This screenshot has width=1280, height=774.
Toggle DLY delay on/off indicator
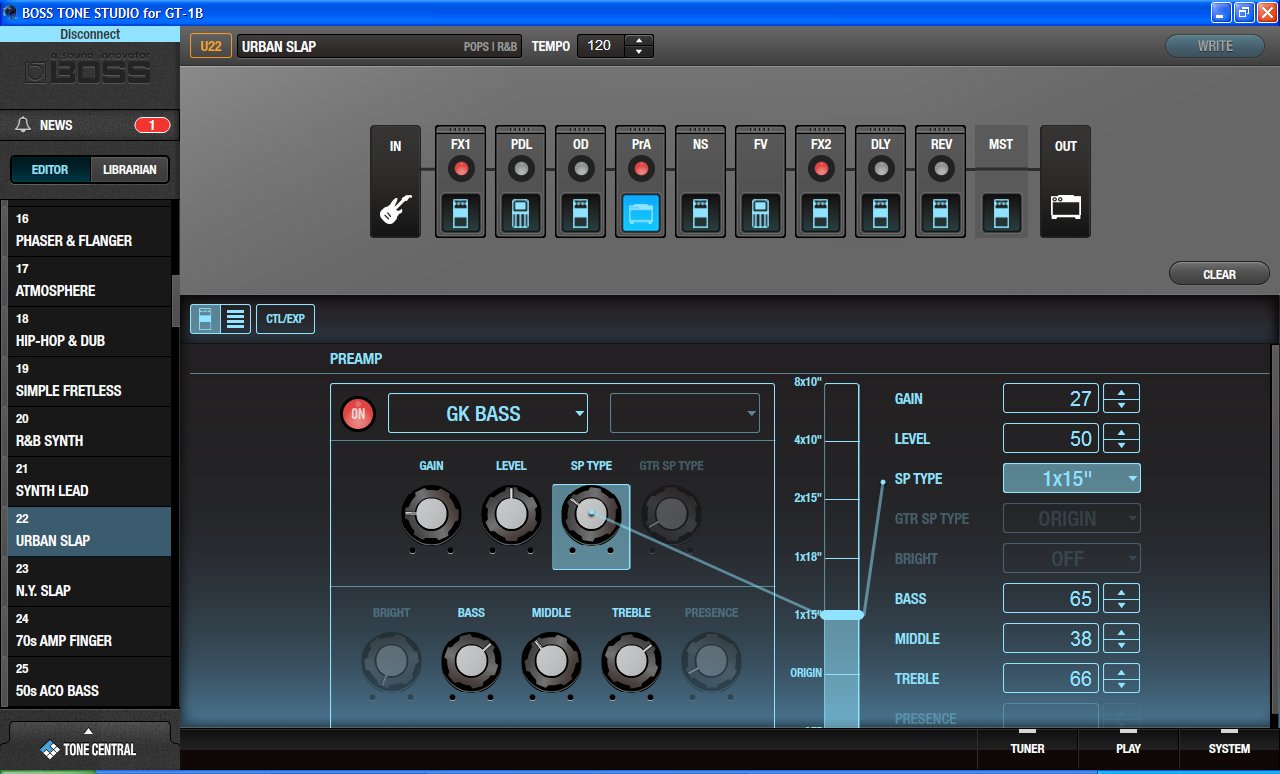pyautogui.click(x=881, y=169)
